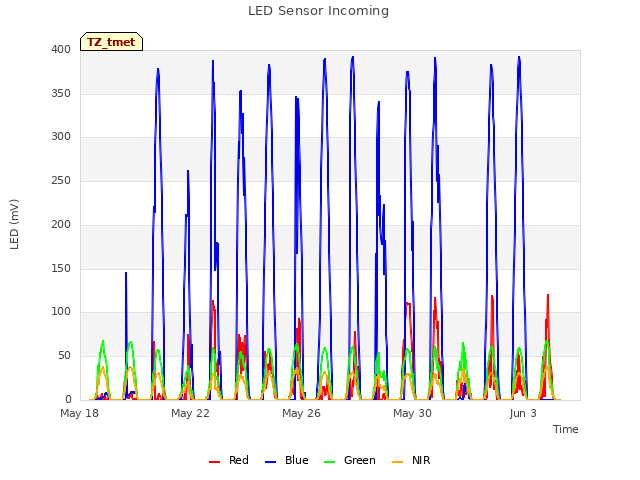The width and height of the screenshot is (640, 480).
Task: Click the 400 y-axis tick label
Action: pos(61,50)
